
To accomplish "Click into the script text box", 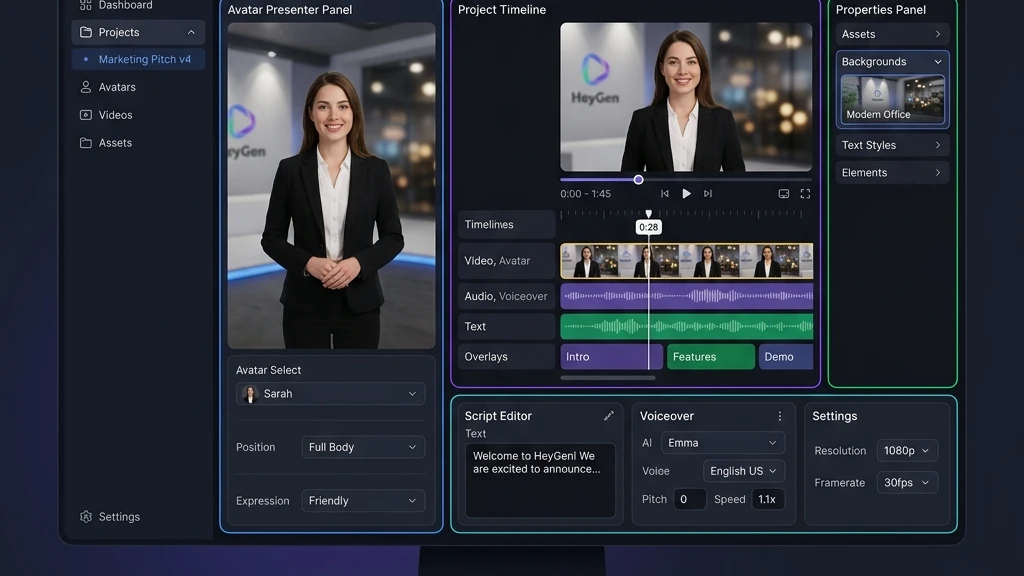I will pyautogui.click(x=540, y=481).
